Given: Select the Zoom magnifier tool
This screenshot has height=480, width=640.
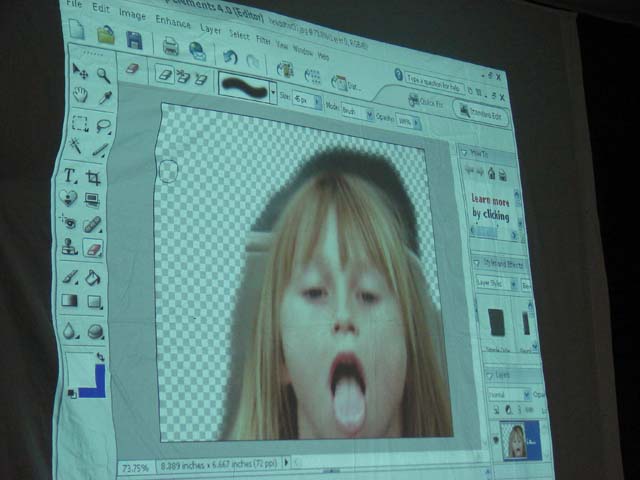Looking at the screenshot, I should [104, 75].
